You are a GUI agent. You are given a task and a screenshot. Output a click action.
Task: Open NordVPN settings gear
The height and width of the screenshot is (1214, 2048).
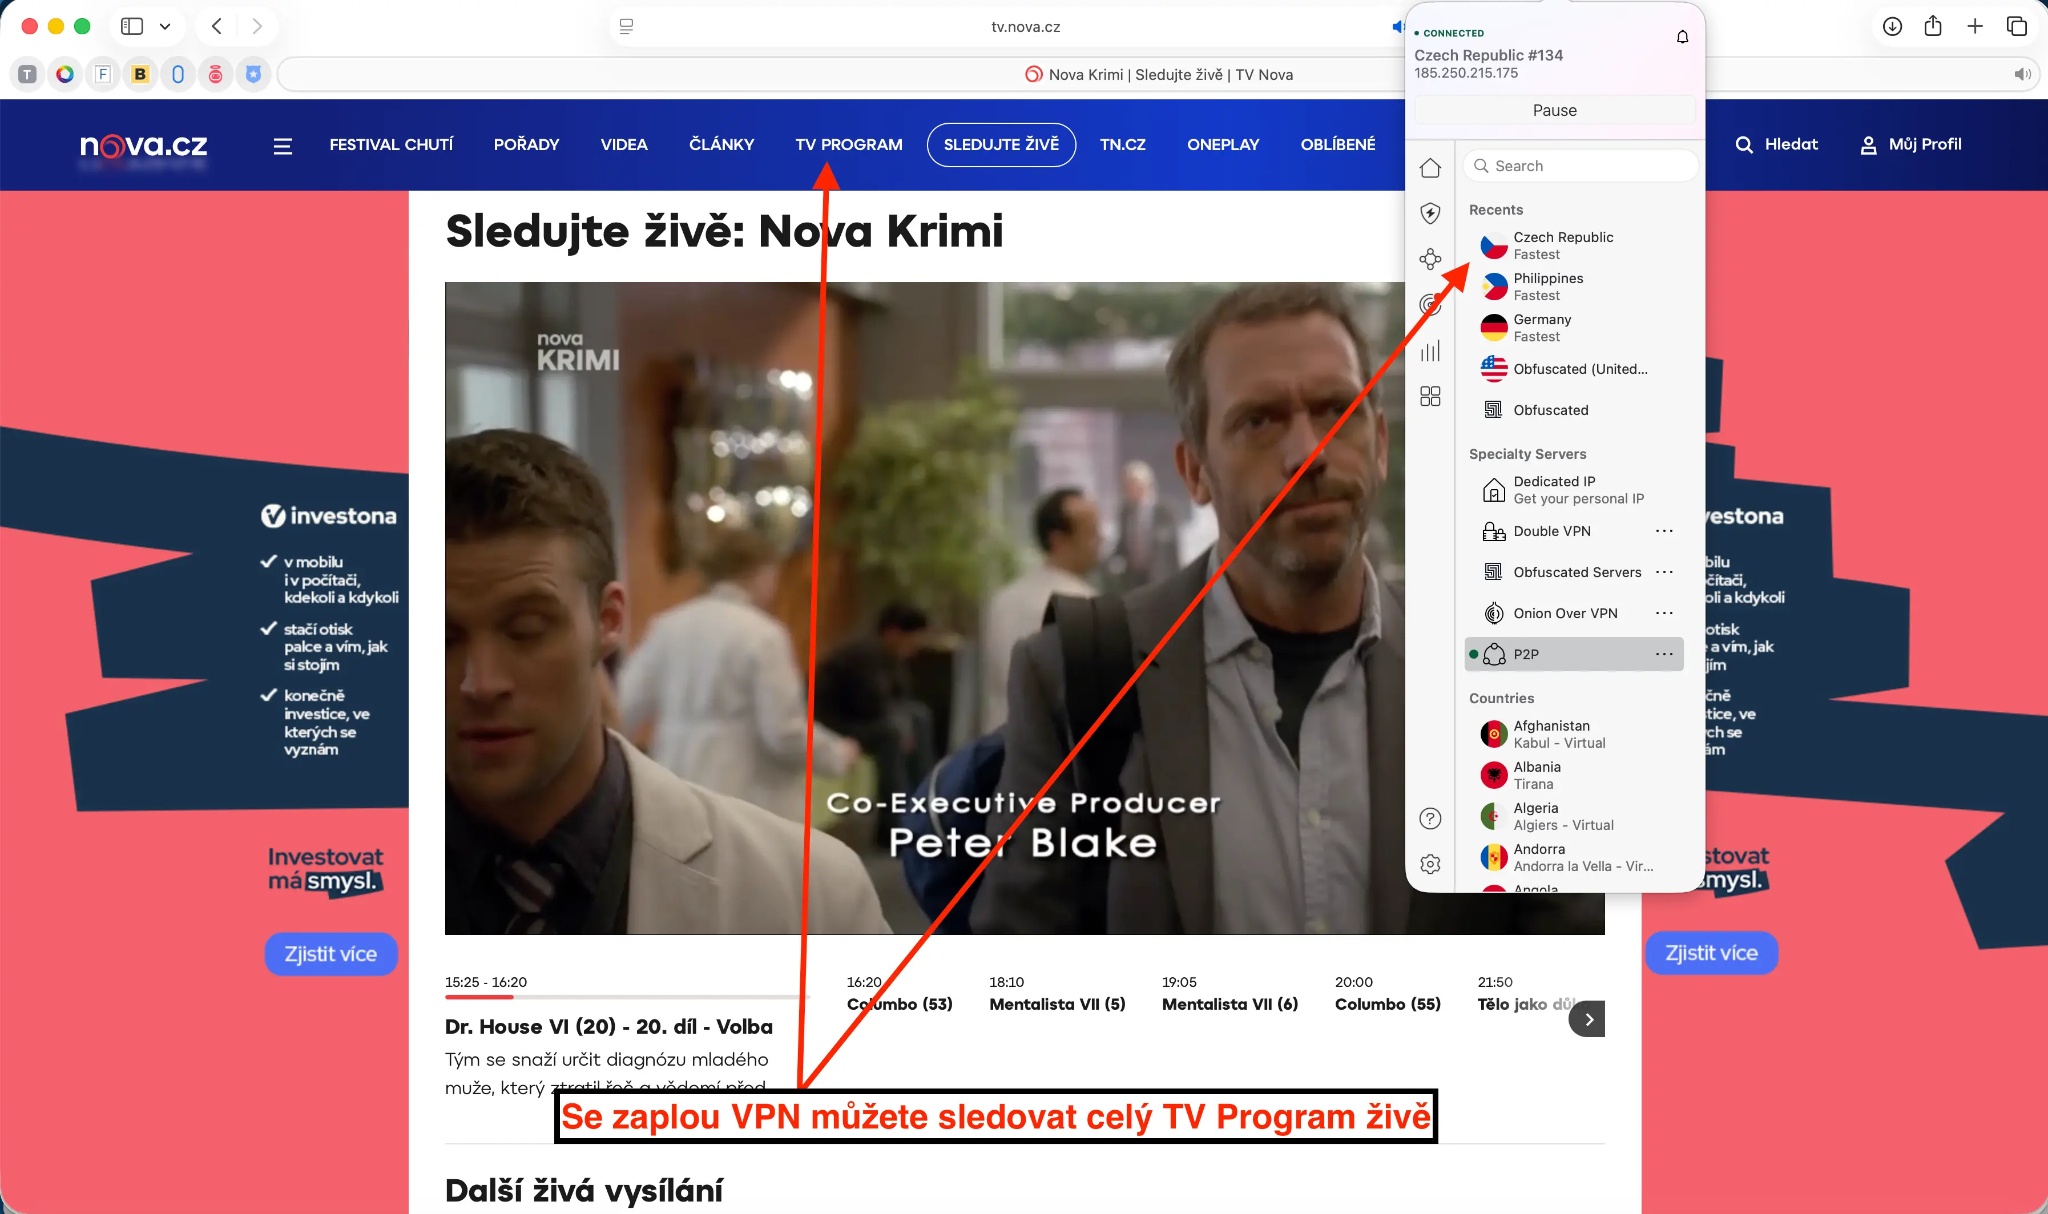coord(1432,863)
